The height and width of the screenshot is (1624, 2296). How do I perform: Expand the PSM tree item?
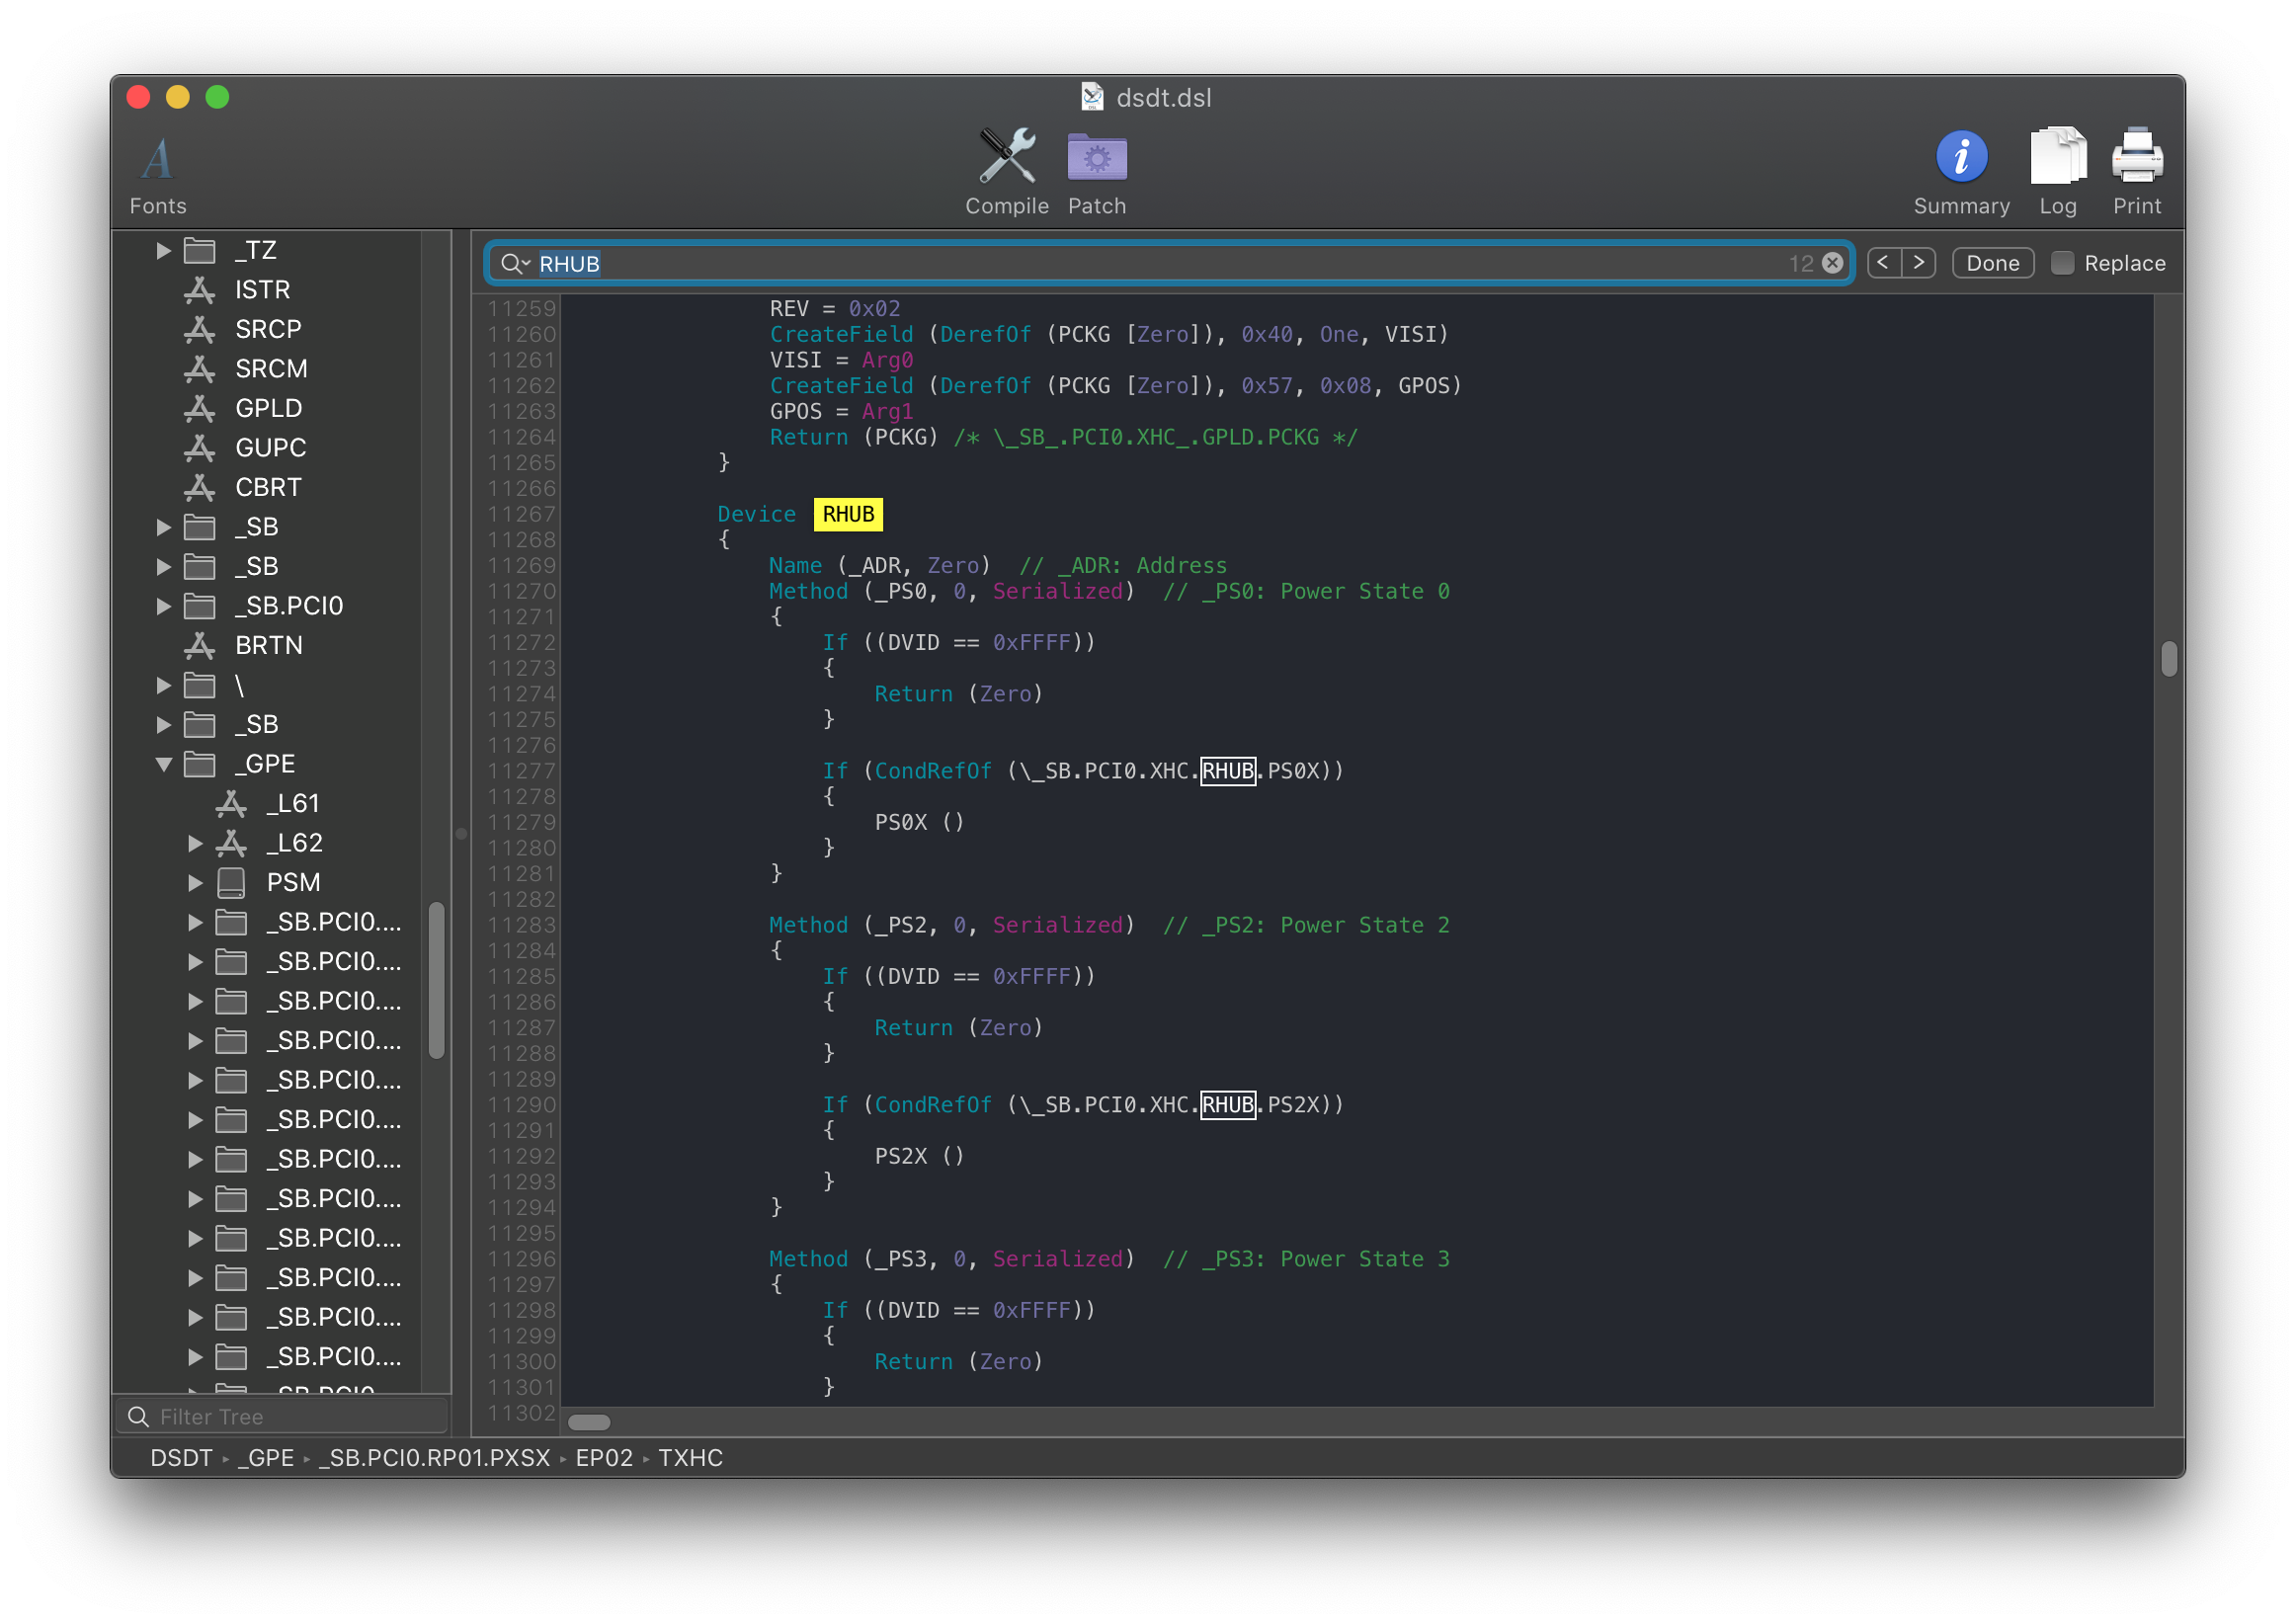pyautogui.click(x=195, y=882)
